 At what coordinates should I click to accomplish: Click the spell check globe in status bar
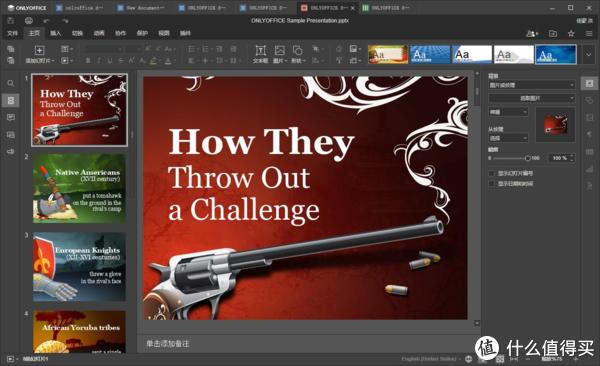(469, 359)
